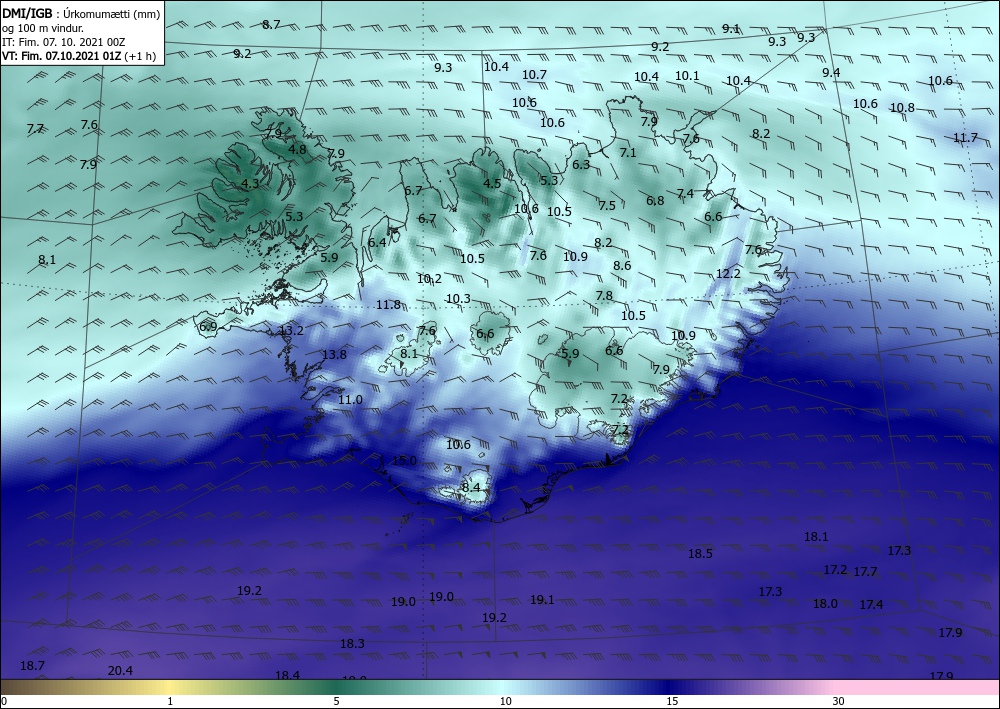This screenshot has width=1000, height=709.
Task: Click the 13.2 value on the map
Action: [x=291, y=330]
